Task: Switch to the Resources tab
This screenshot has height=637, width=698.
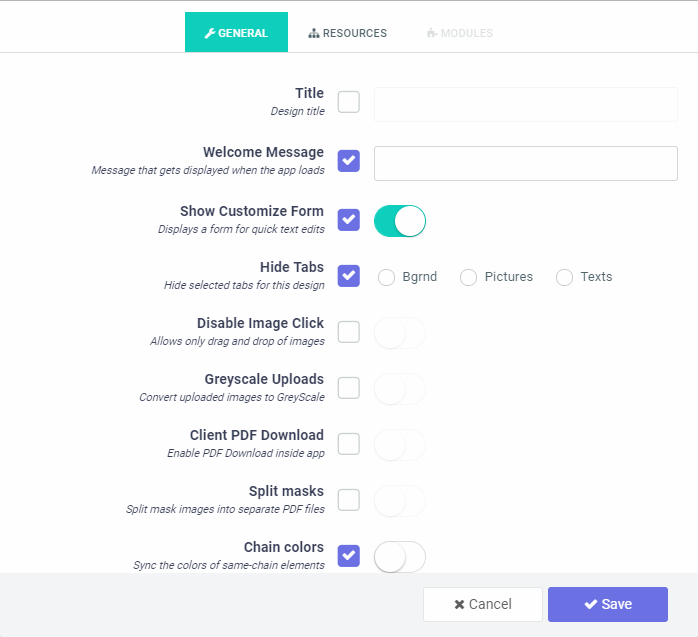Action: pos(348,33)
